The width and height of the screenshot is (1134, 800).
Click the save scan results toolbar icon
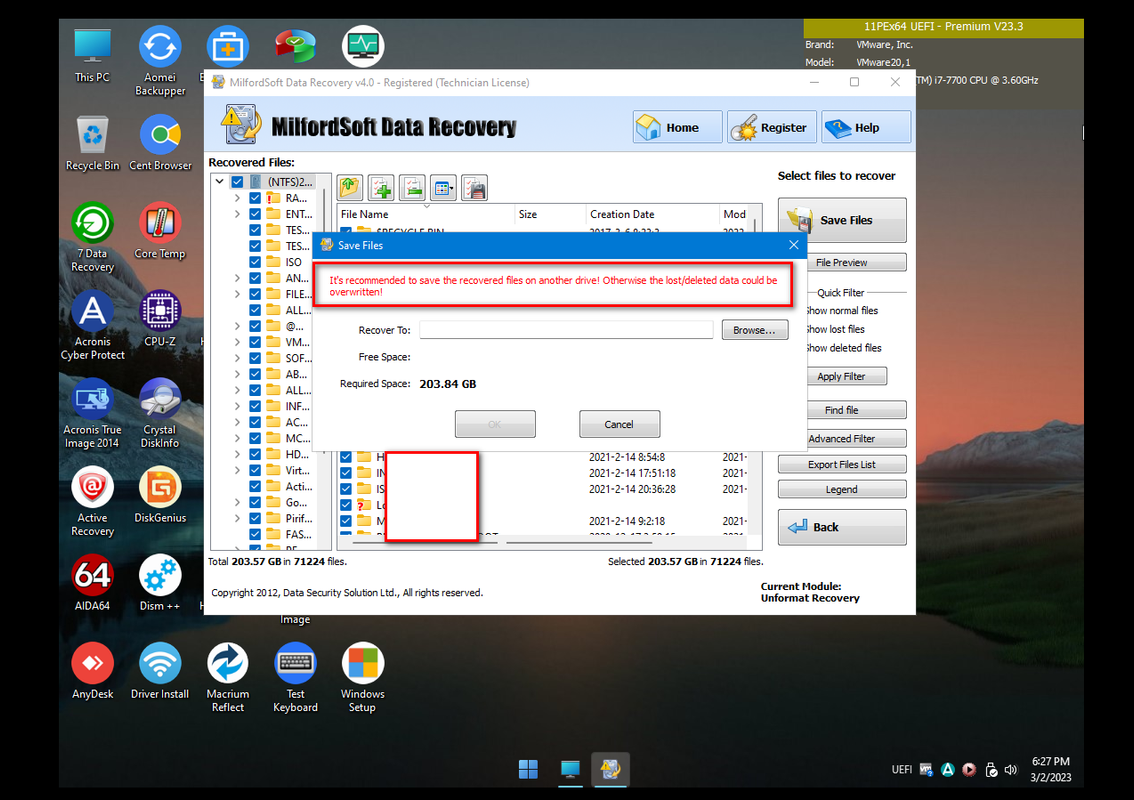pyautogui.click(x=474, y=187)
